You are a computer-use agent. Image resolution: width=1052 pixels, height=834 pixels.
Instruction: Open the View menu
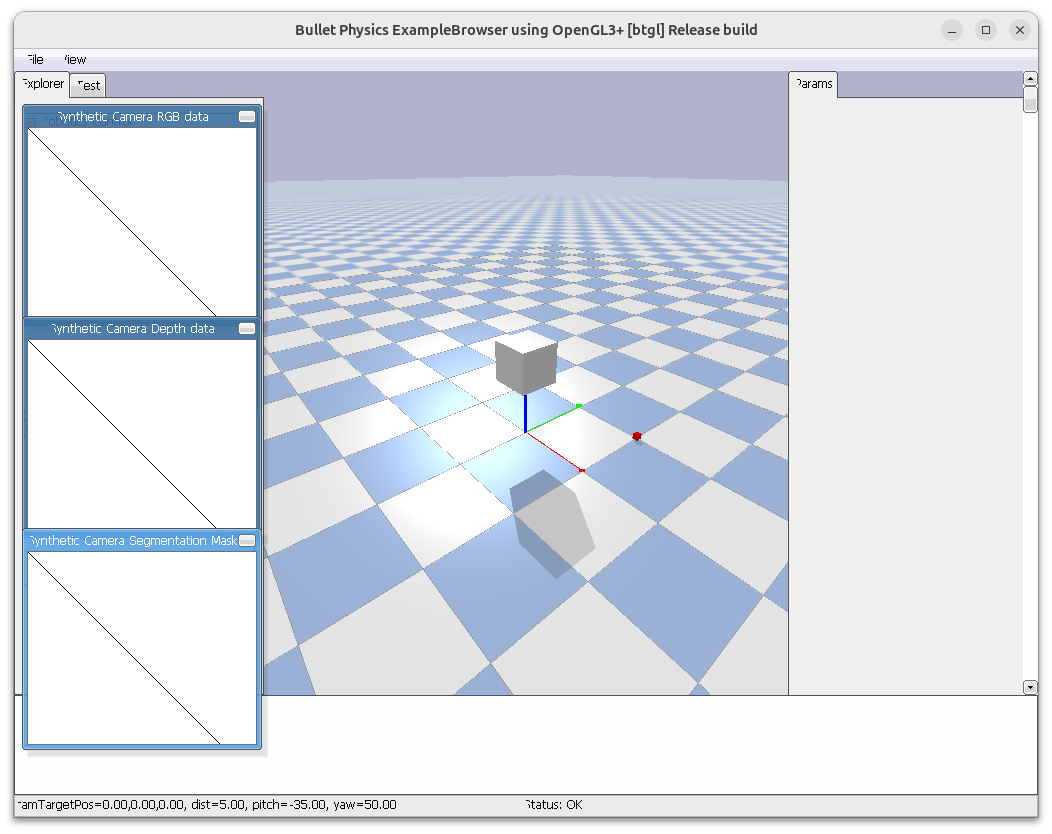click(x=74, y=60)
